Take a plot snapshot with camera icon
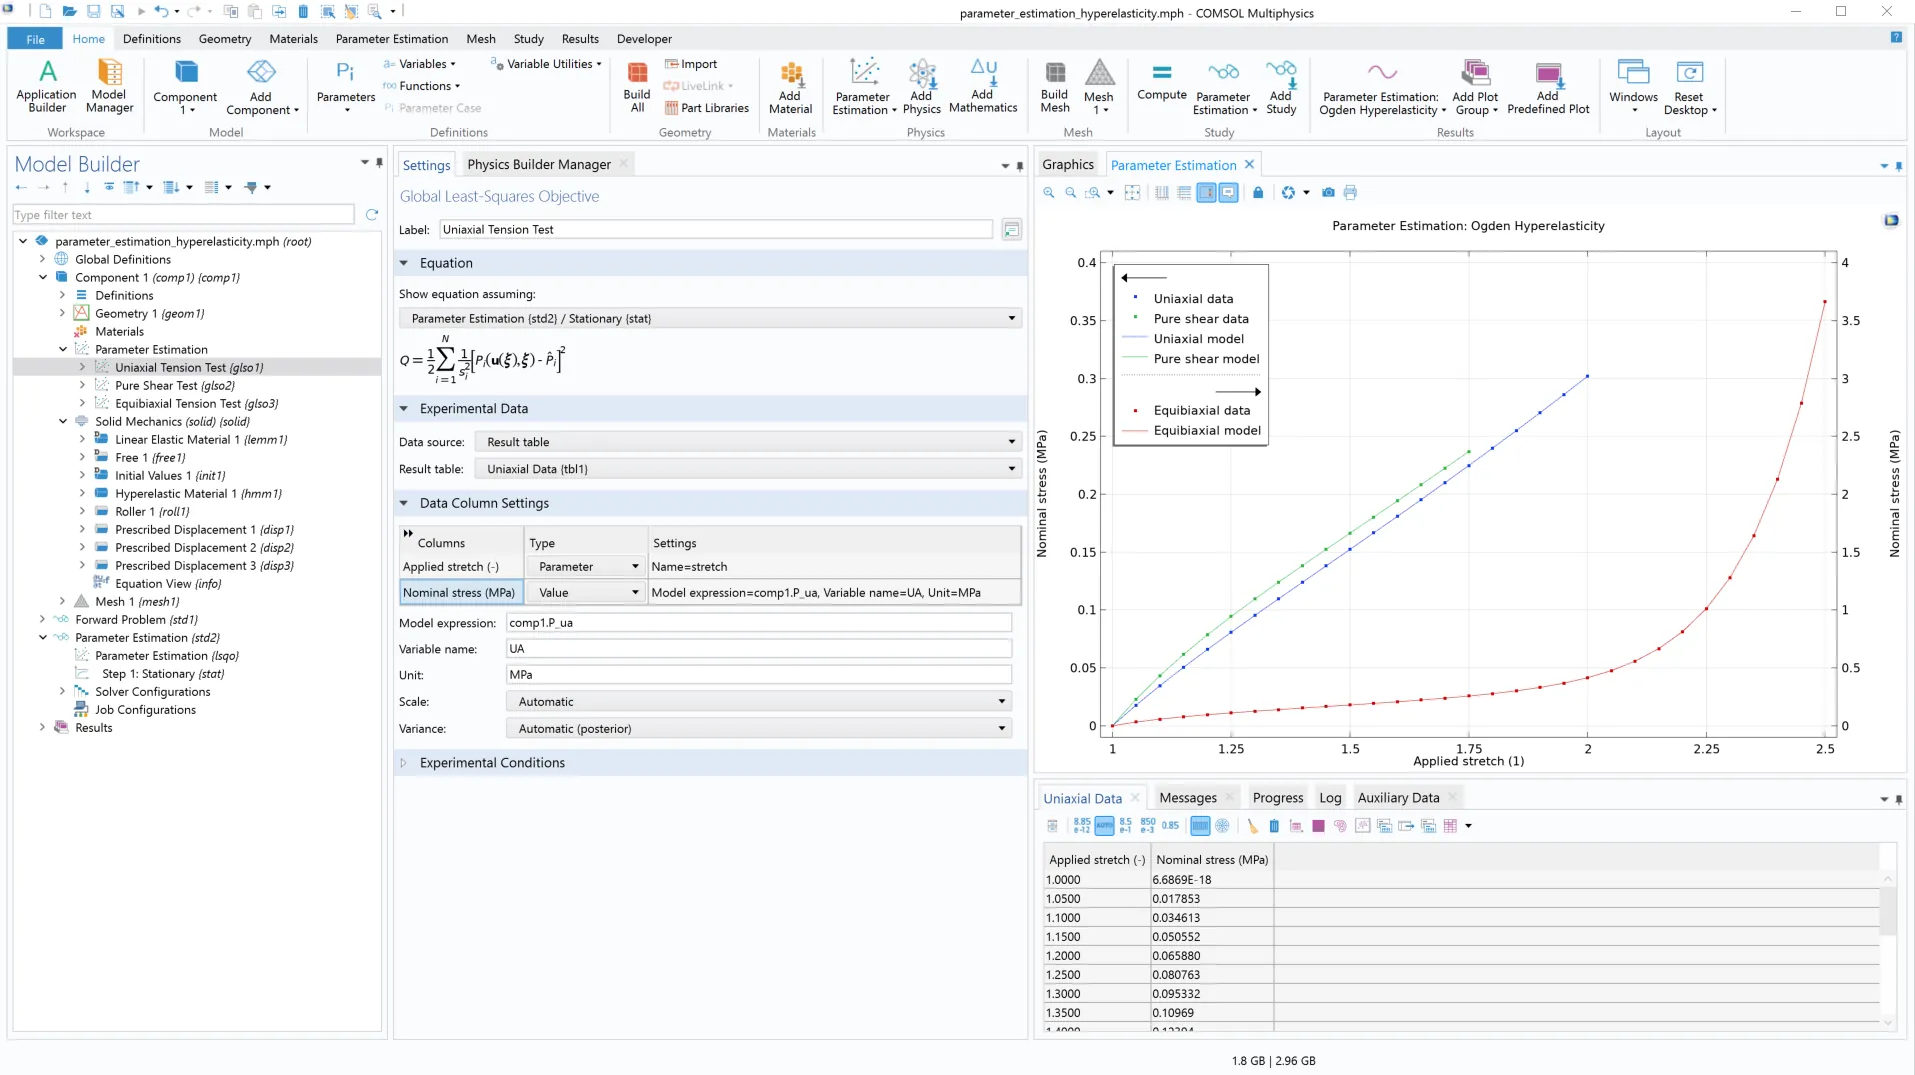Viewport: 1915px width, 1075px height. pos(1328,192)
